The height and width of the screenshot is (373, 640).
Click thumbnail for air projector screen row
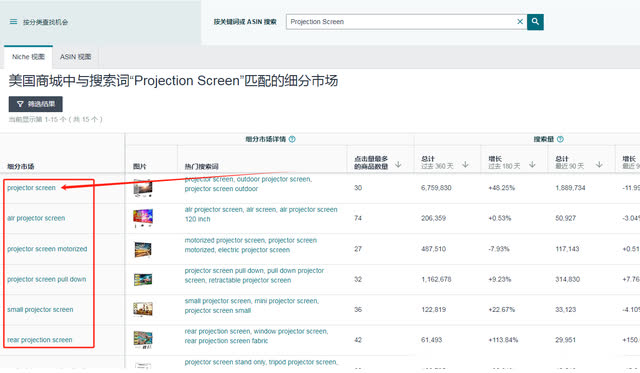(143, 218)
